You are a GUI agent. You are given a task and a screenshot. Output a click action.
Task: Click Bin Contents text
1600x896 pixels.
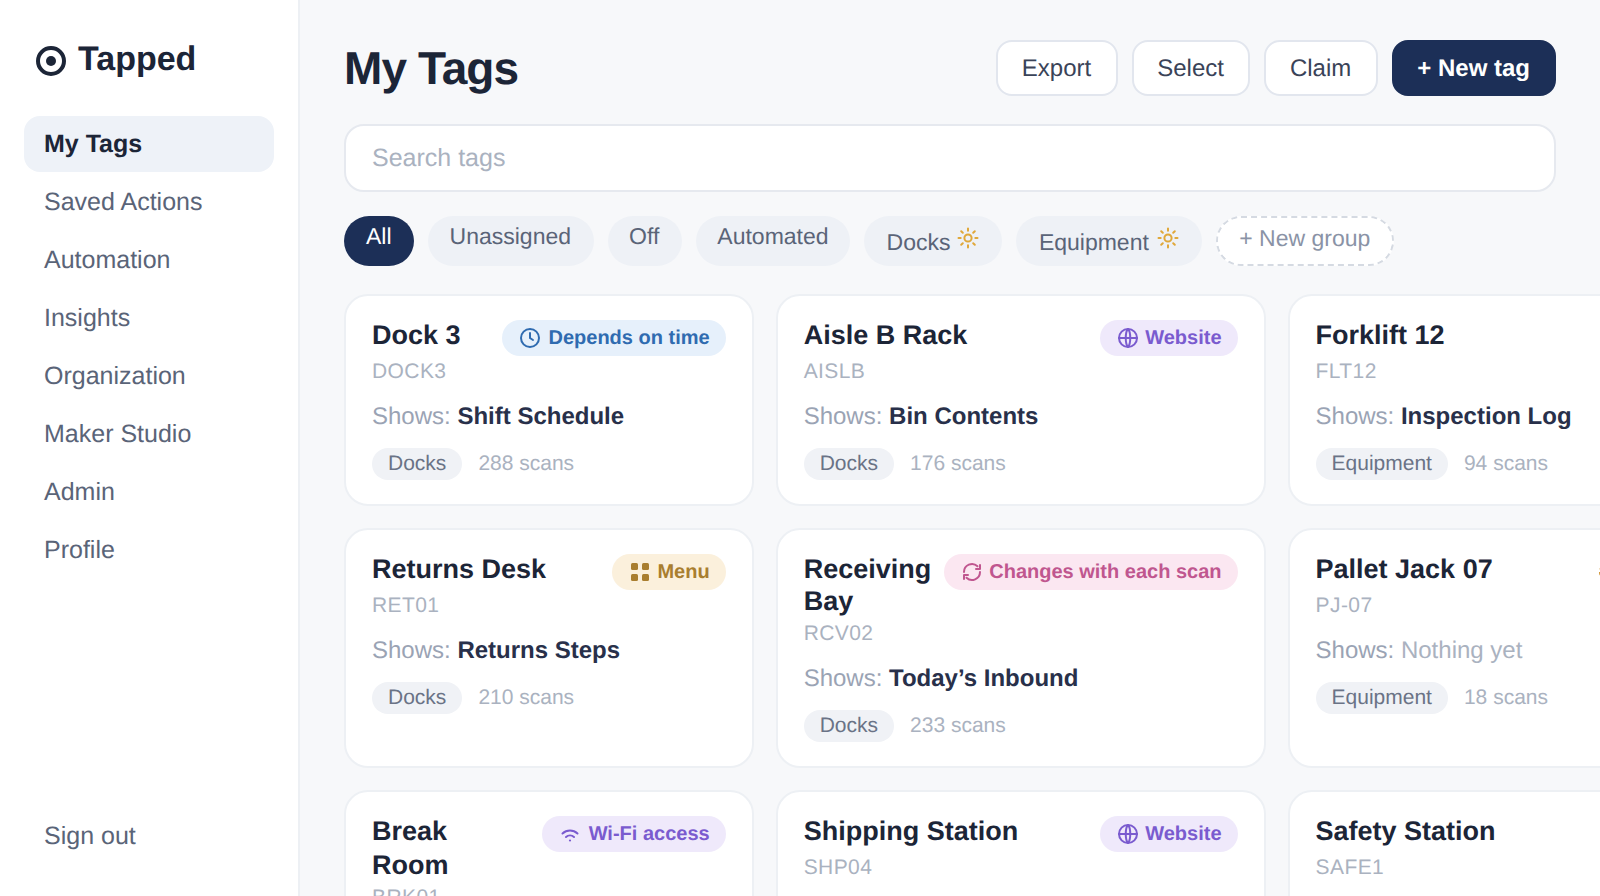pyautogui.click(x=964, y=416)
